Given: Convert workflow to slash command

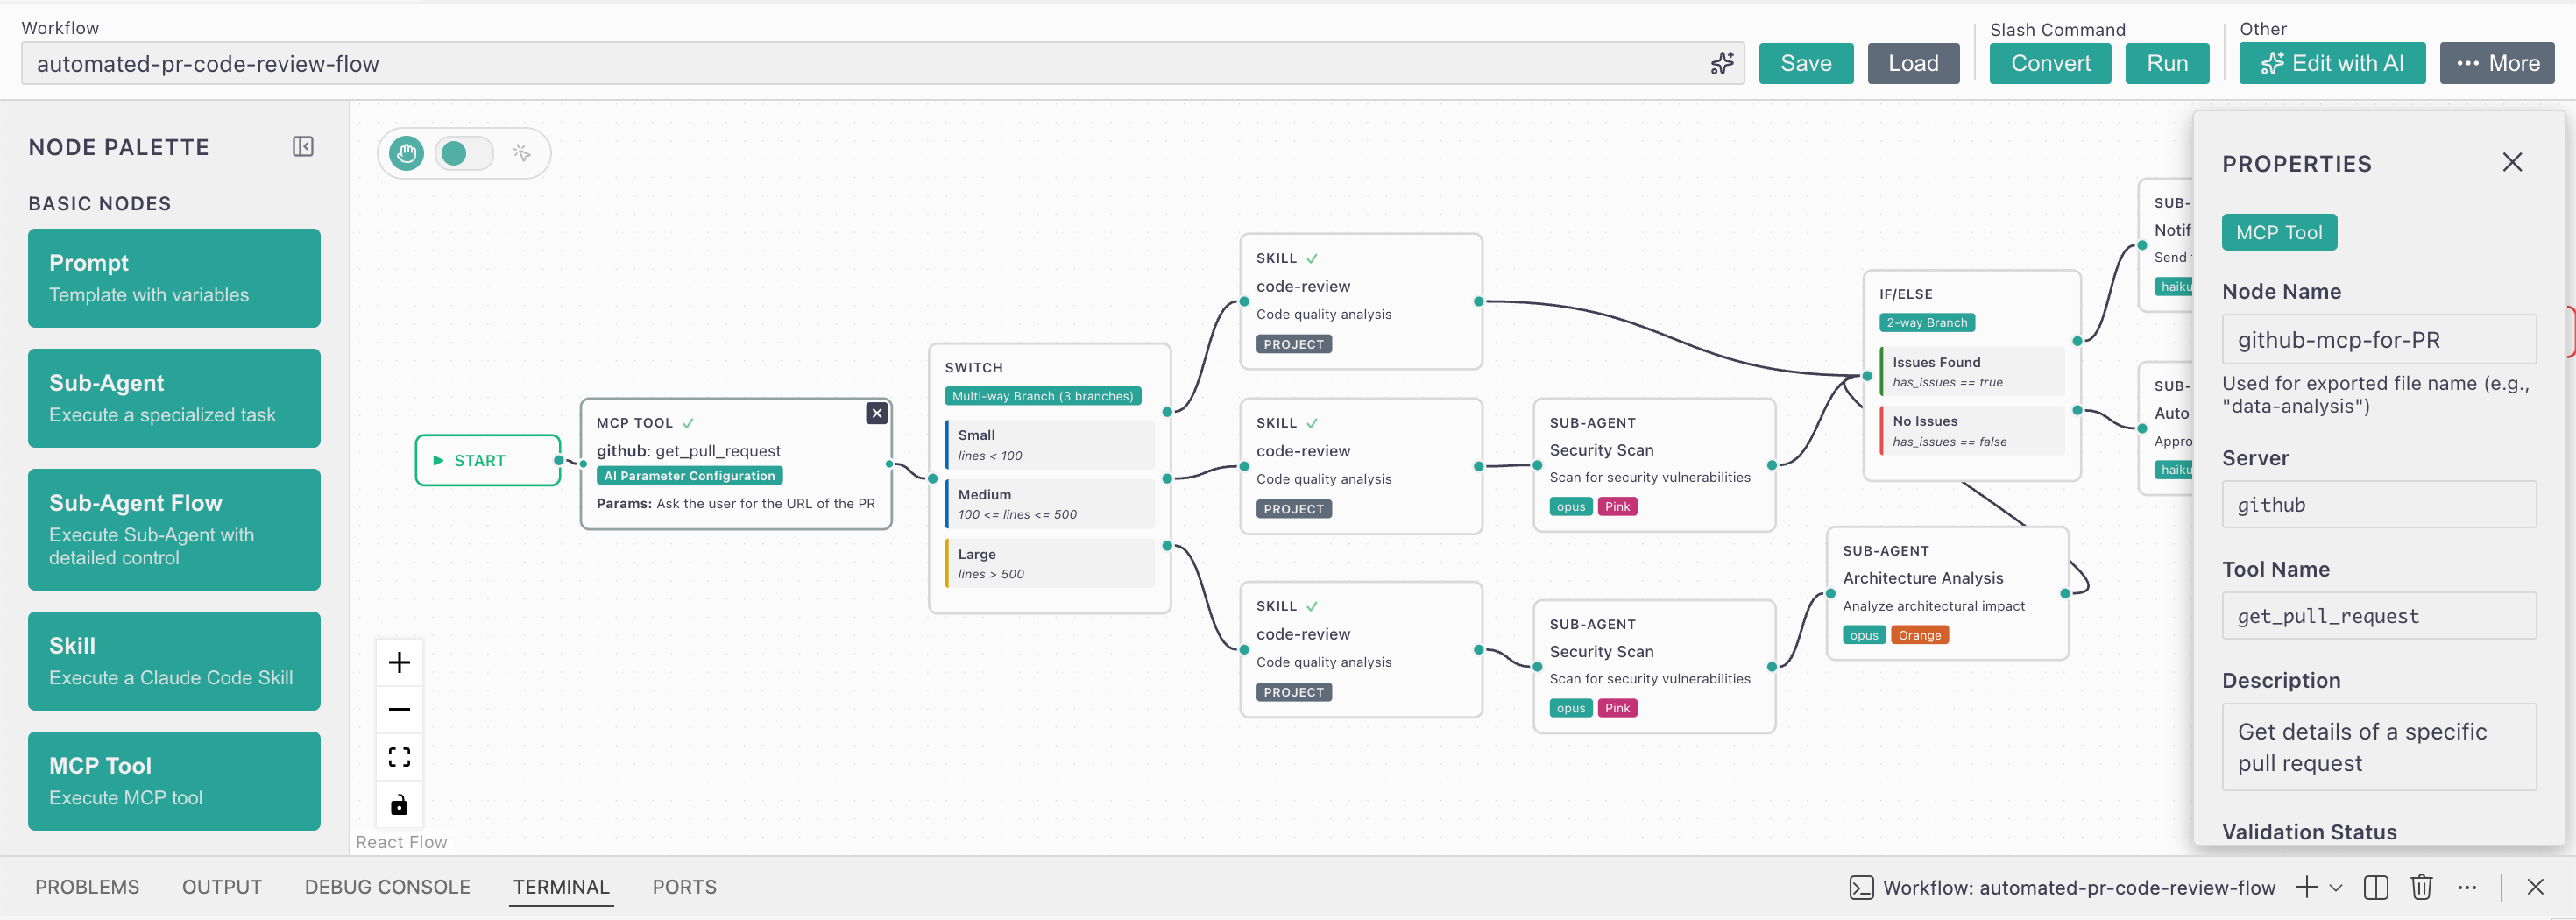Looking at the screenshot, I should coord(2050,64).
